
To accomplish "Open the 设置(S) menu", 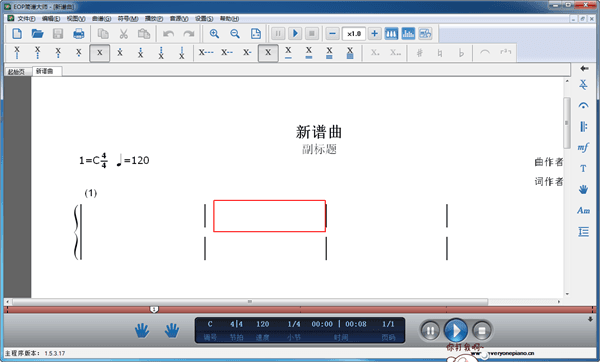I will (204, 18).
